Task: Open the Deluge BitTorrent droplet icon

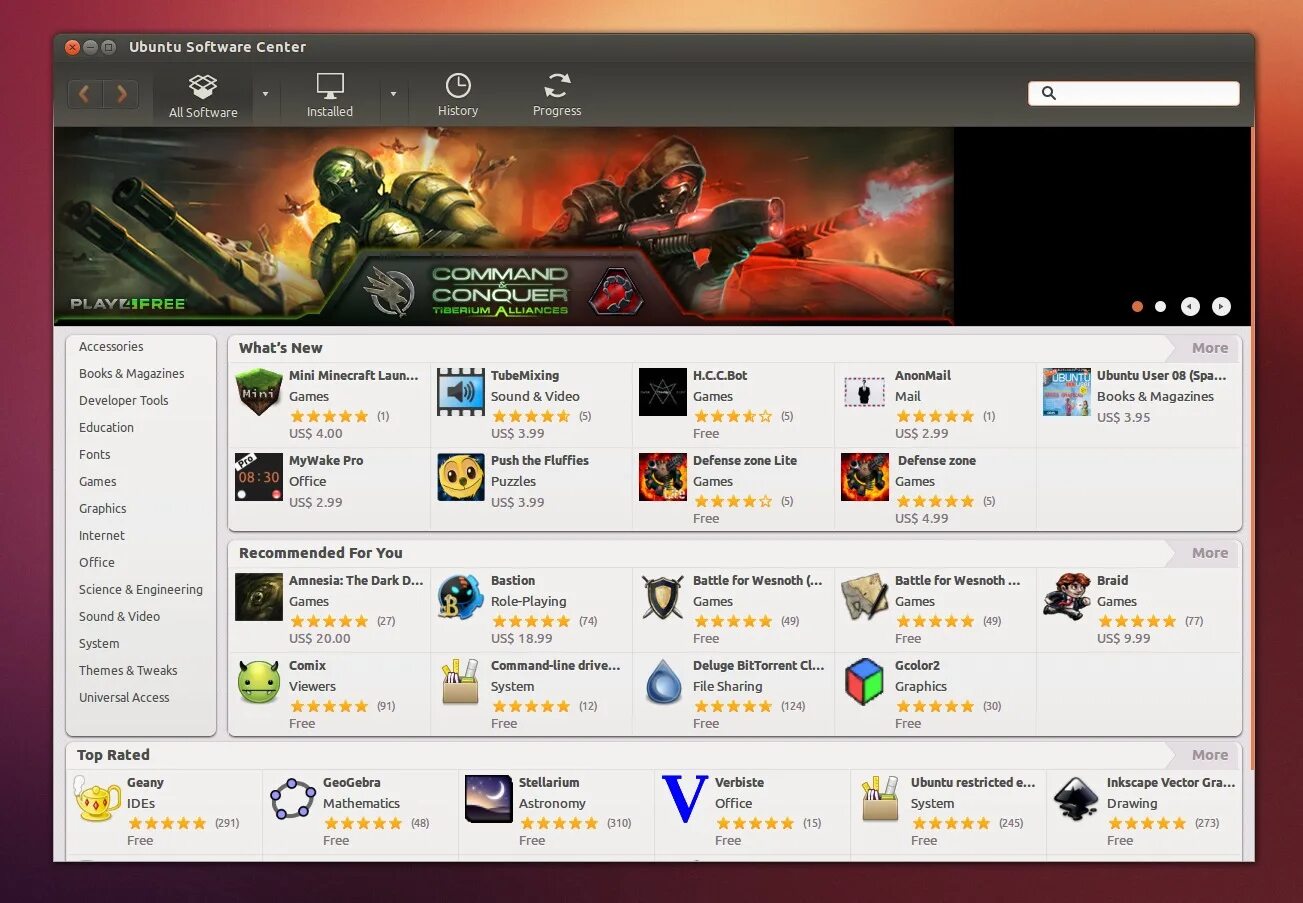Action: [663, 682]
